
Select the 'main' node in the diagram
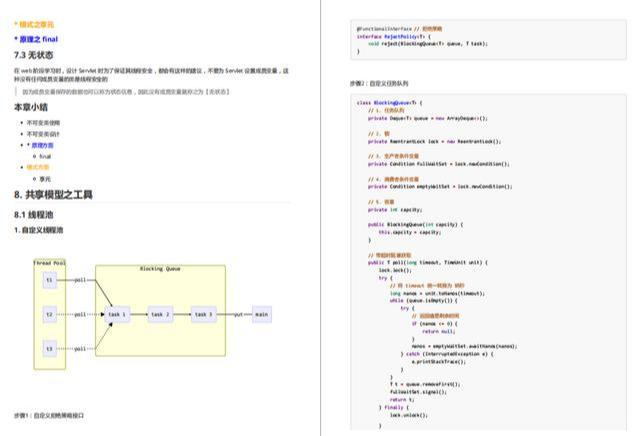[x=262, y=314]
